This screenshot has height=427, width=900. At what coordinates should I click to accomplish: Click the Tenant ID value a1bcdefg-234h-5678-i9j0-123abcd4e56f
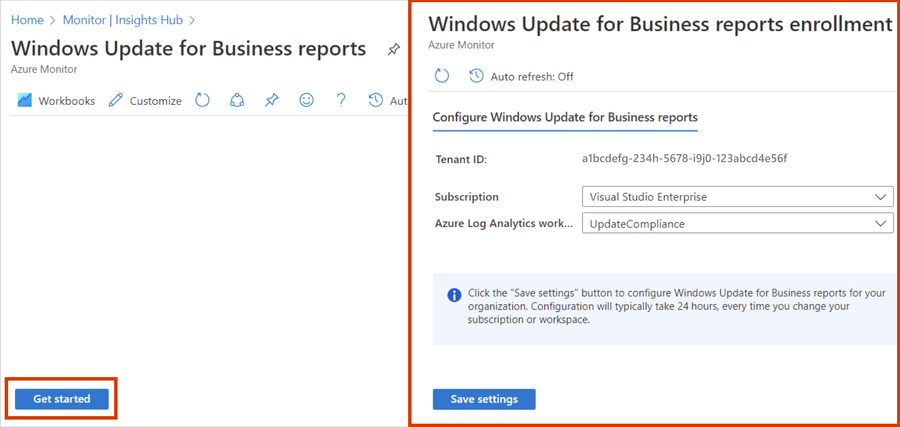[684, 158]
